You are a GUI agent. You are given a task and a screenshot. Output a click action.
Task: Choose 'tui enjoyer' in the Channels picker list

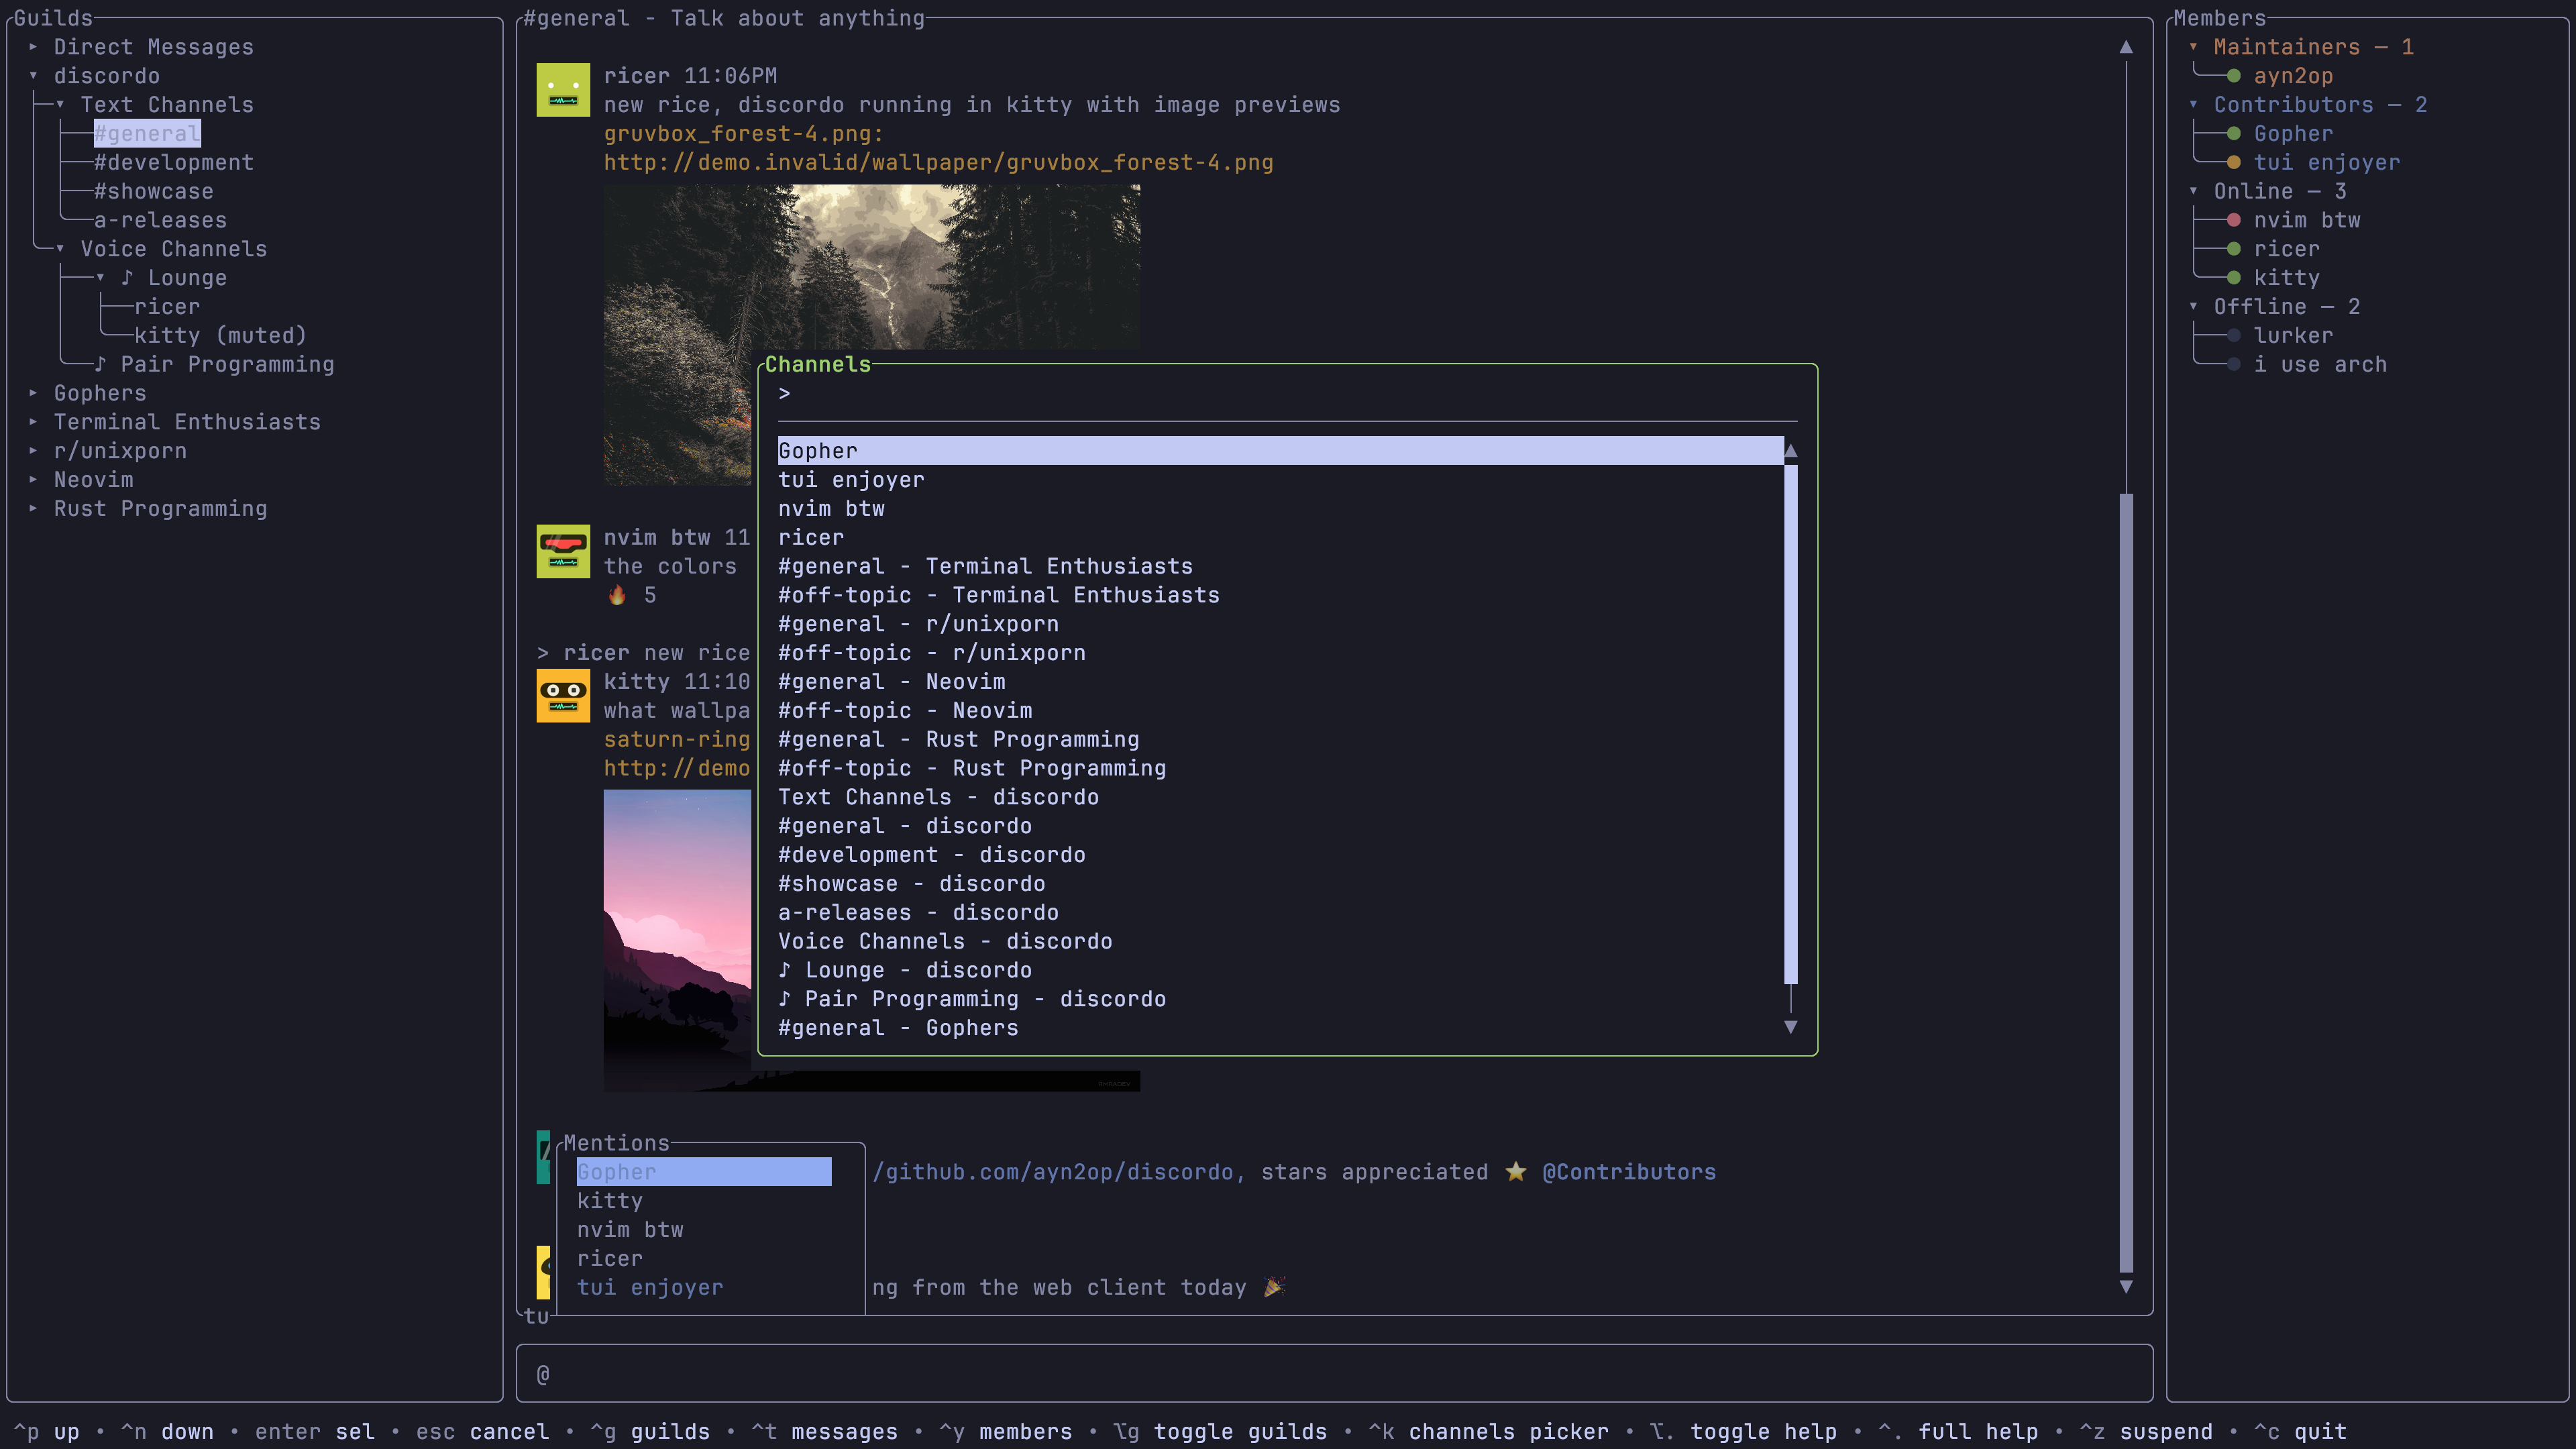(x=1280, y=480)
